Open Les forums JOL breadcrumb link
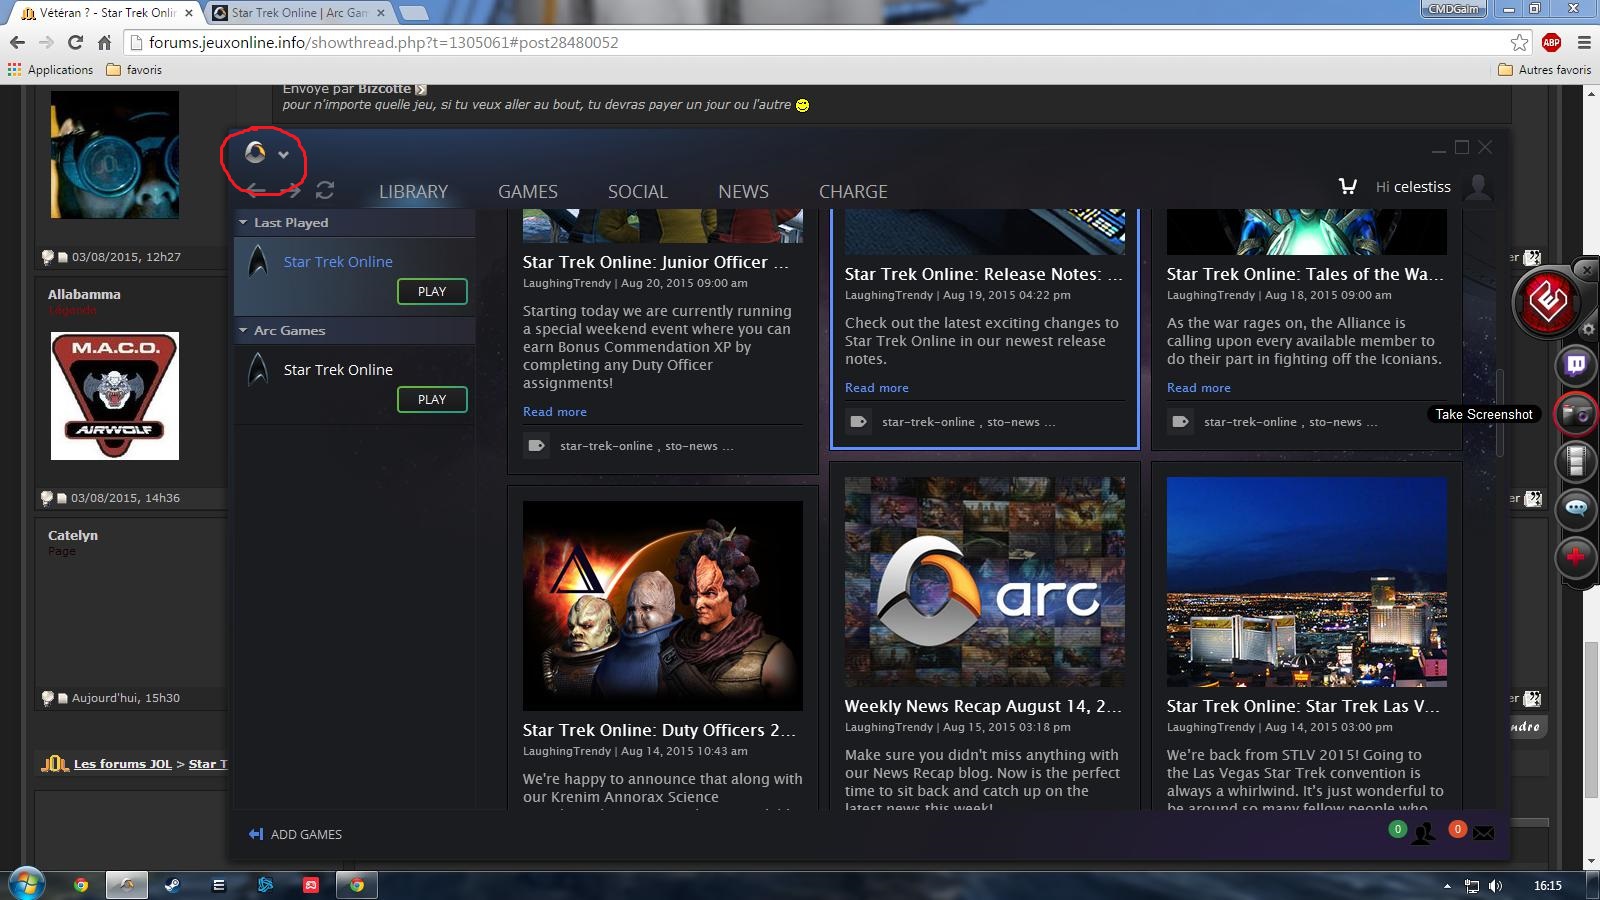 (123, 764)
